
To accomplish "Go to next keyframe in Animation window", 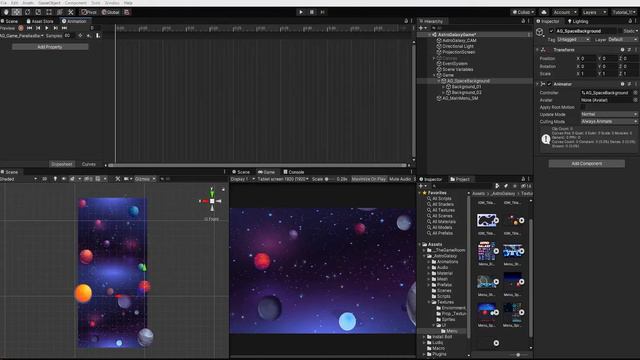I will (55, 28).
